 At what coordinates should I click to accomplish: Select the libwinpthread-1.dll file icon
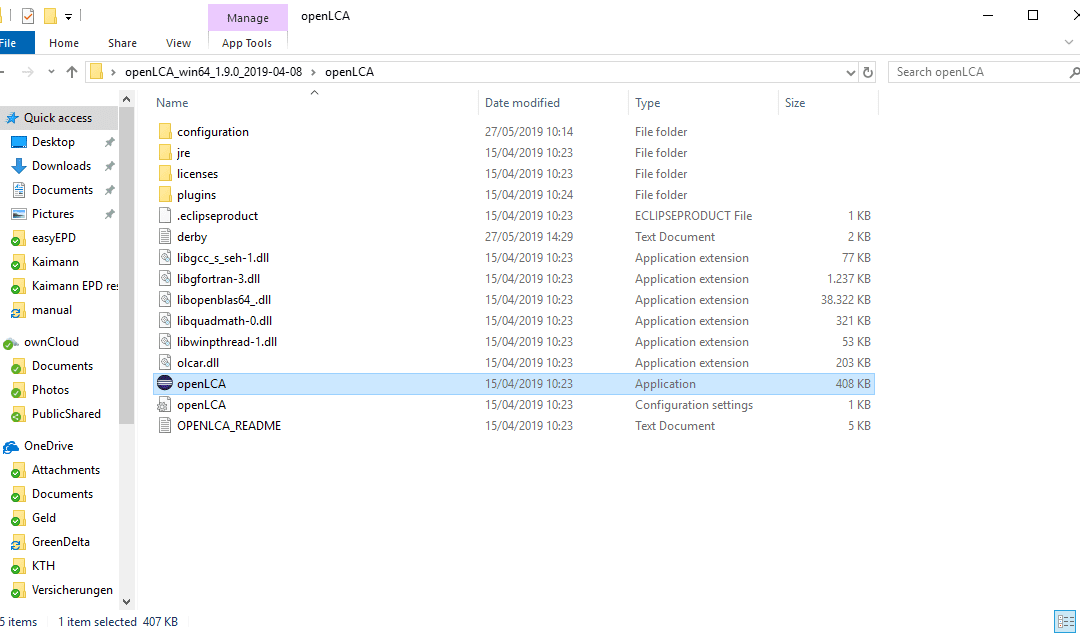tap(165, 342)
